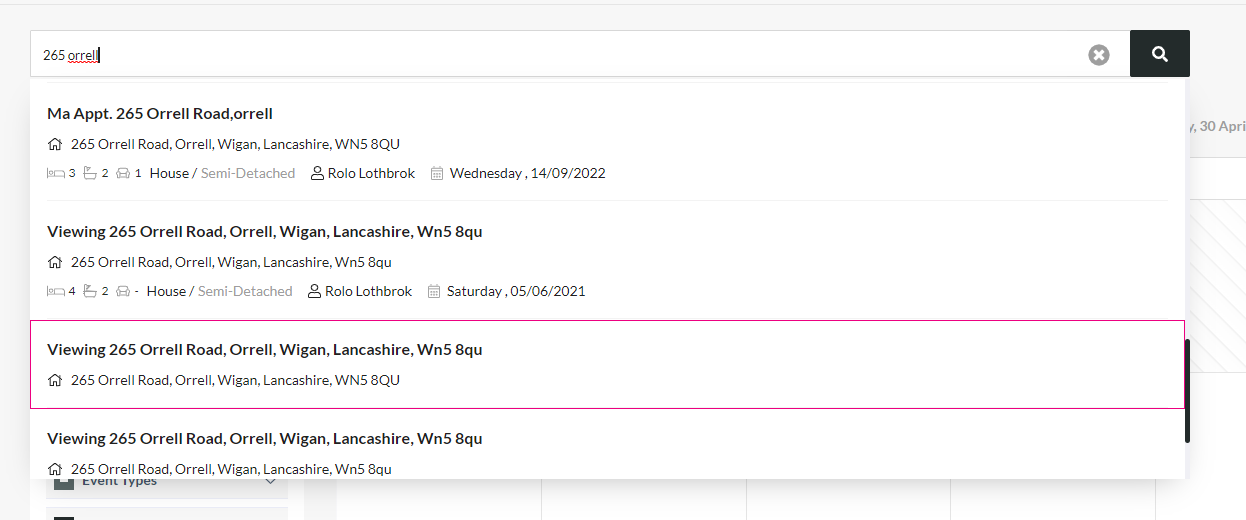Click car parking icon in first result
The height and width of the screenshot is (520, 1246).
coord(124,173)
